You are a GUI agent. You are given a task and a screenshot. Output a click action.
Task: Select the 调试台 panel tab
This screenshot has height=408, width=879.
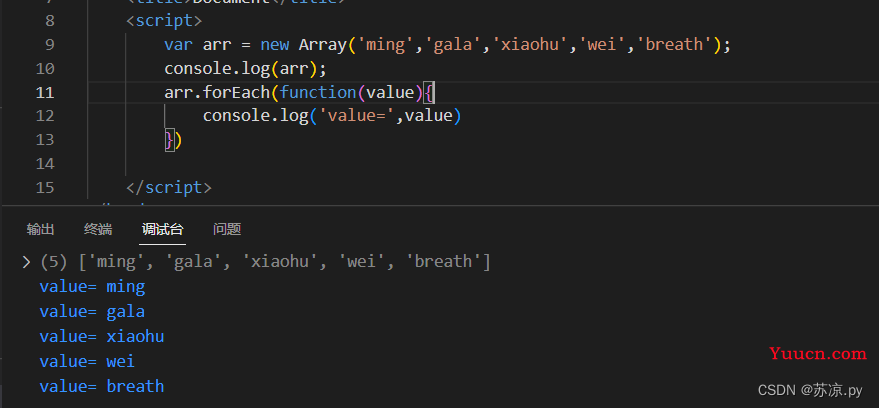point(163,229)
